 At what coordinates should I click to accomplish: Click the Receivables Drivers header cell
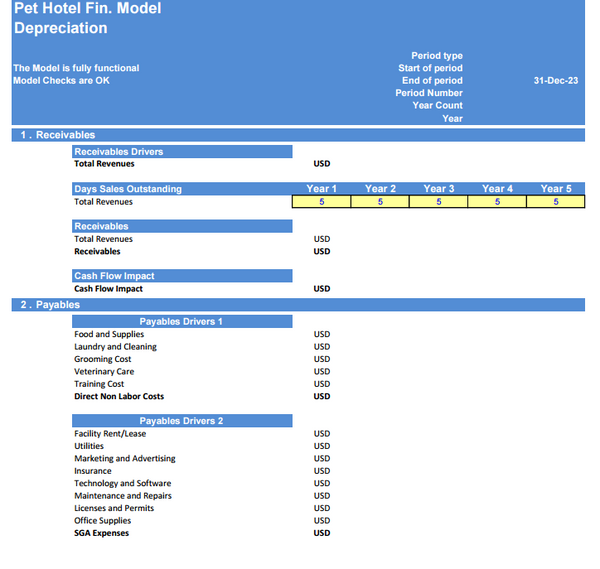(x=118, y=152)
